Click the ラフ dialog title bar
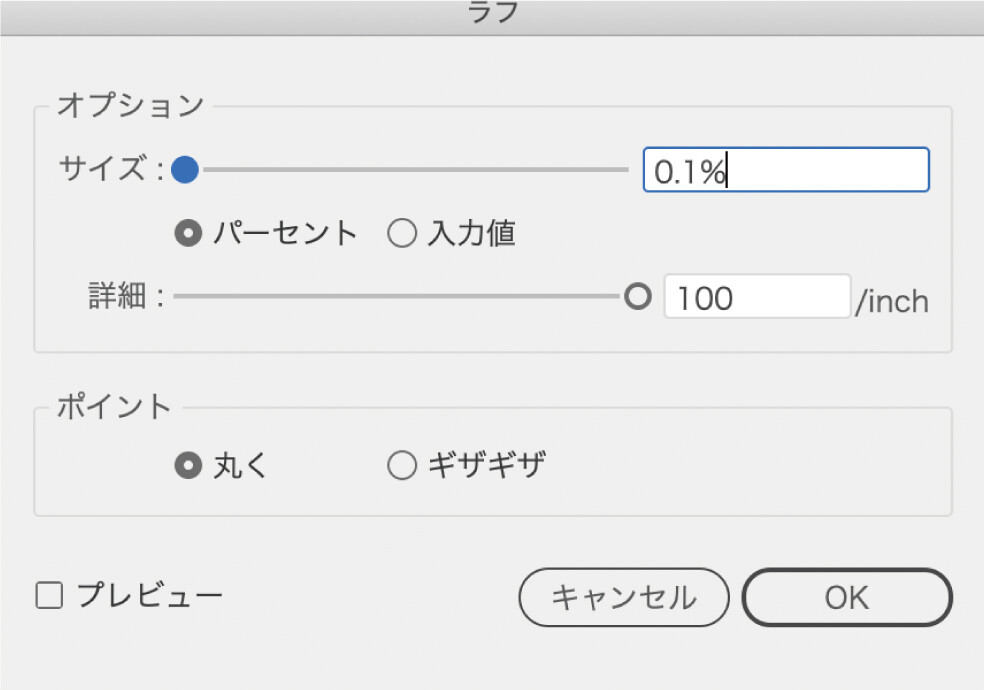This screenshot has height=690, width=984. point(492,14)
